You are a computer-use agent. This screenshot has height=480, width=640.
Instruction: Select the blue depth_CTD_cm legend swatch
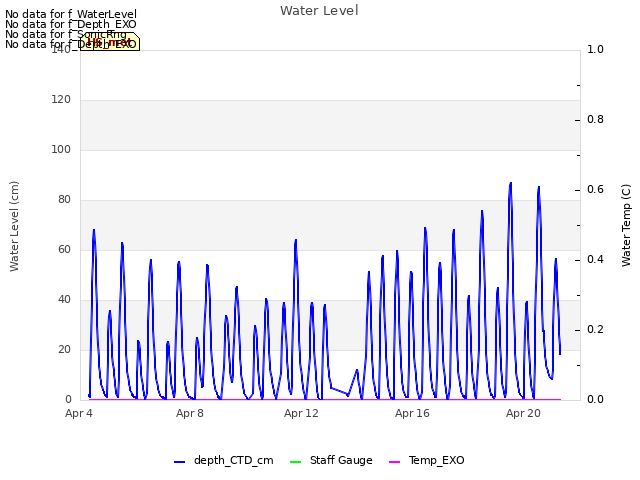click(x=180, y=462)
